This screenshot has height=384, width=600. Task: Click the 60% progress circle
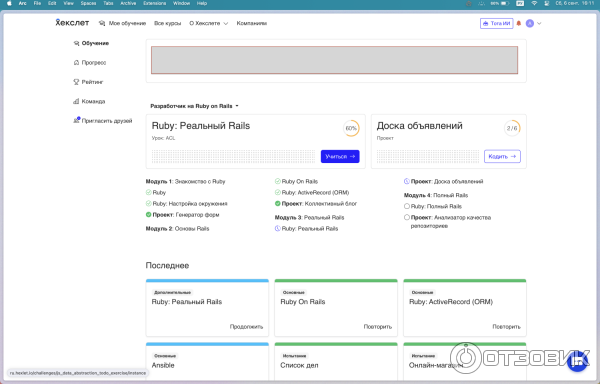pos(351,128)
